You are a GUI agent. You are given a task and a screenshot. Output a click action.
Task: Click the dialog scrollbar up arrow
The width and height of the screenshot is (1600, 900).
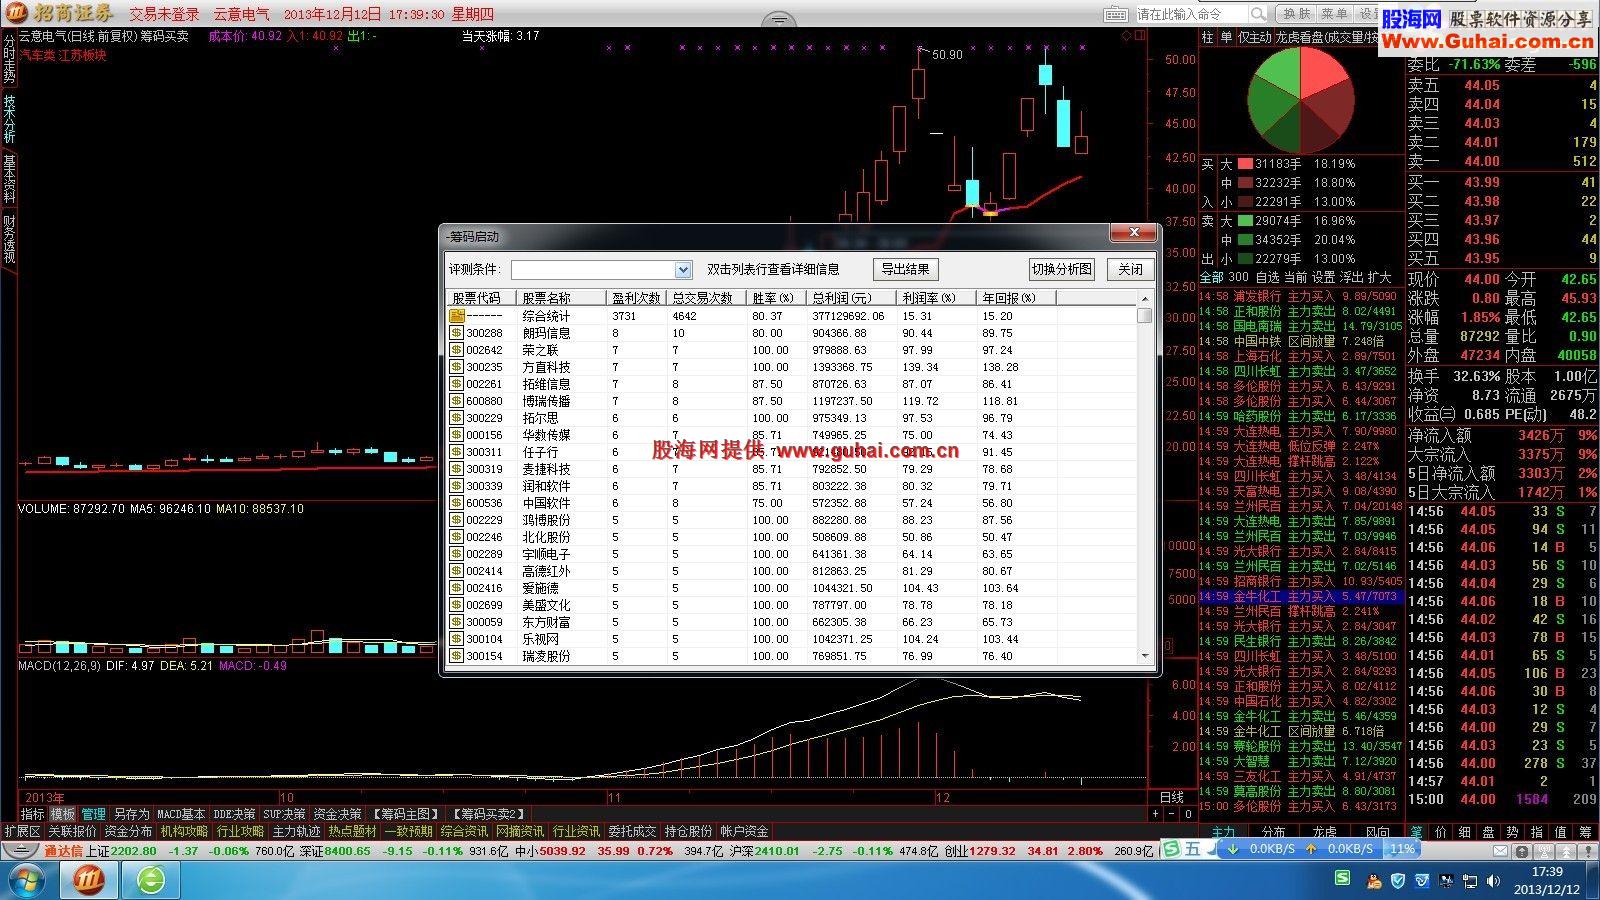(x=1145, y=299)
